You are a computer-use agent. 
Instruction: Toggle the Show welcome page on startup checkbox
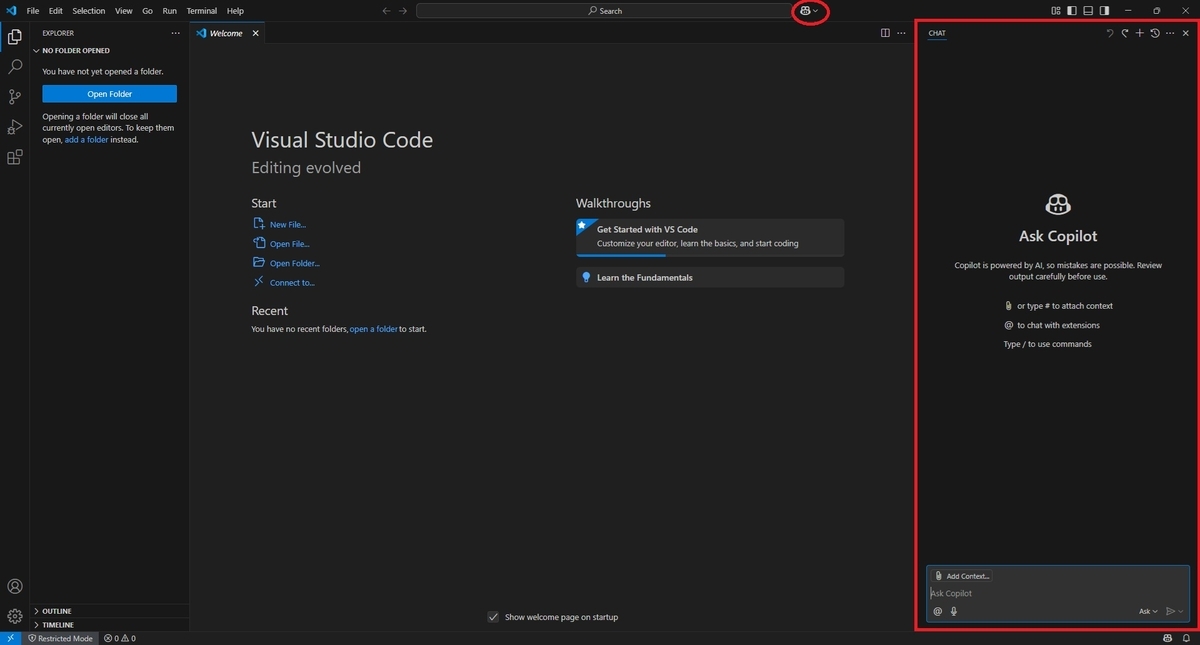click(x=493, y=617)
